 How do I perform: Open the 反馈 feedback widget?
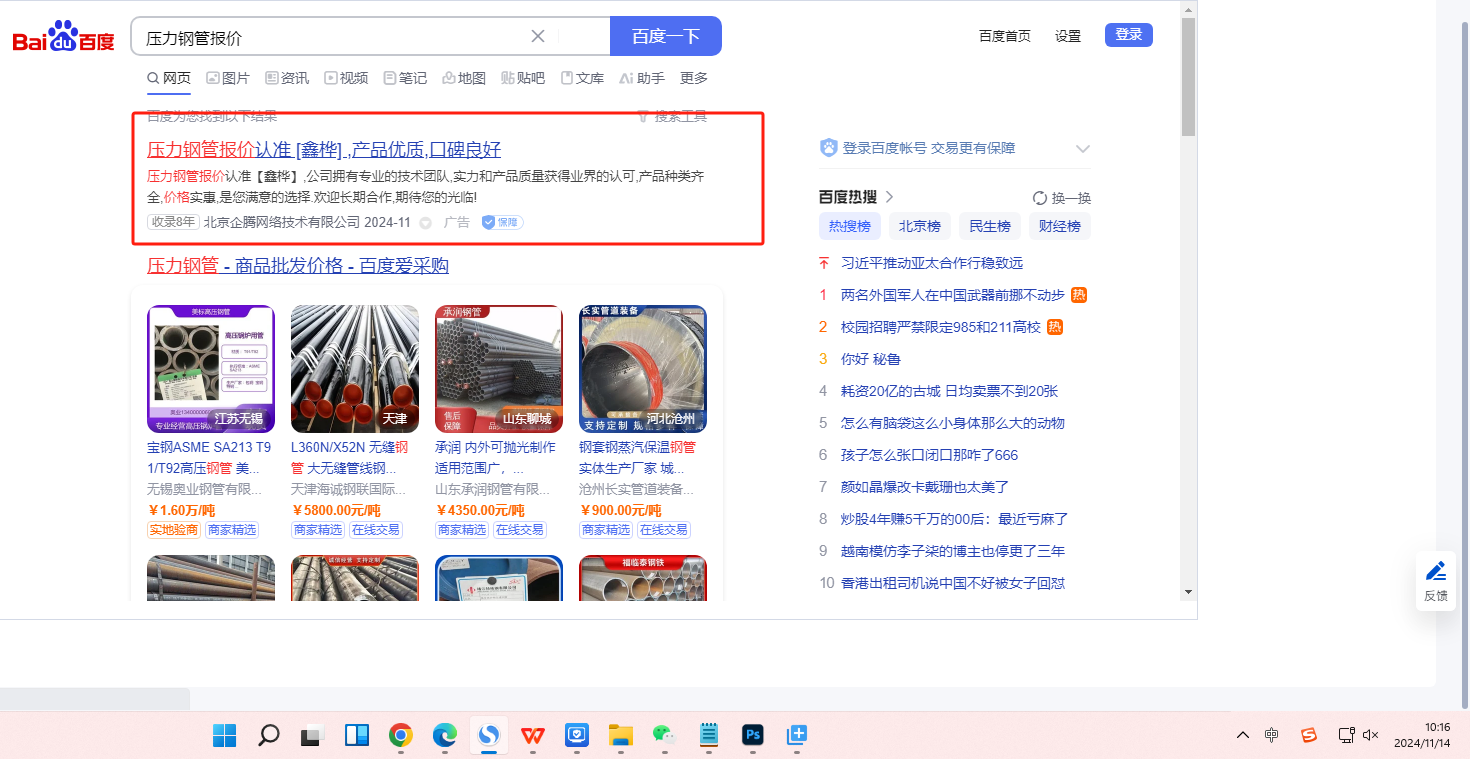click(x=1436, y=580)
